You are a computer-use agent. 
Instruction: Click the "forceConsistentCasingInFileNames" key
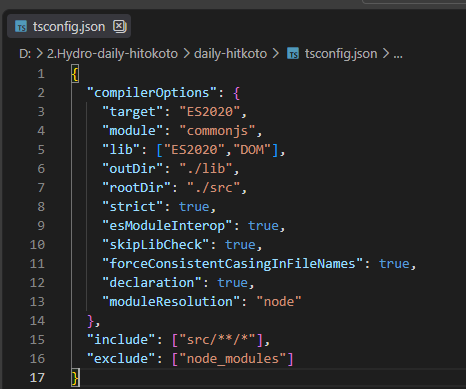coord(232,264)
